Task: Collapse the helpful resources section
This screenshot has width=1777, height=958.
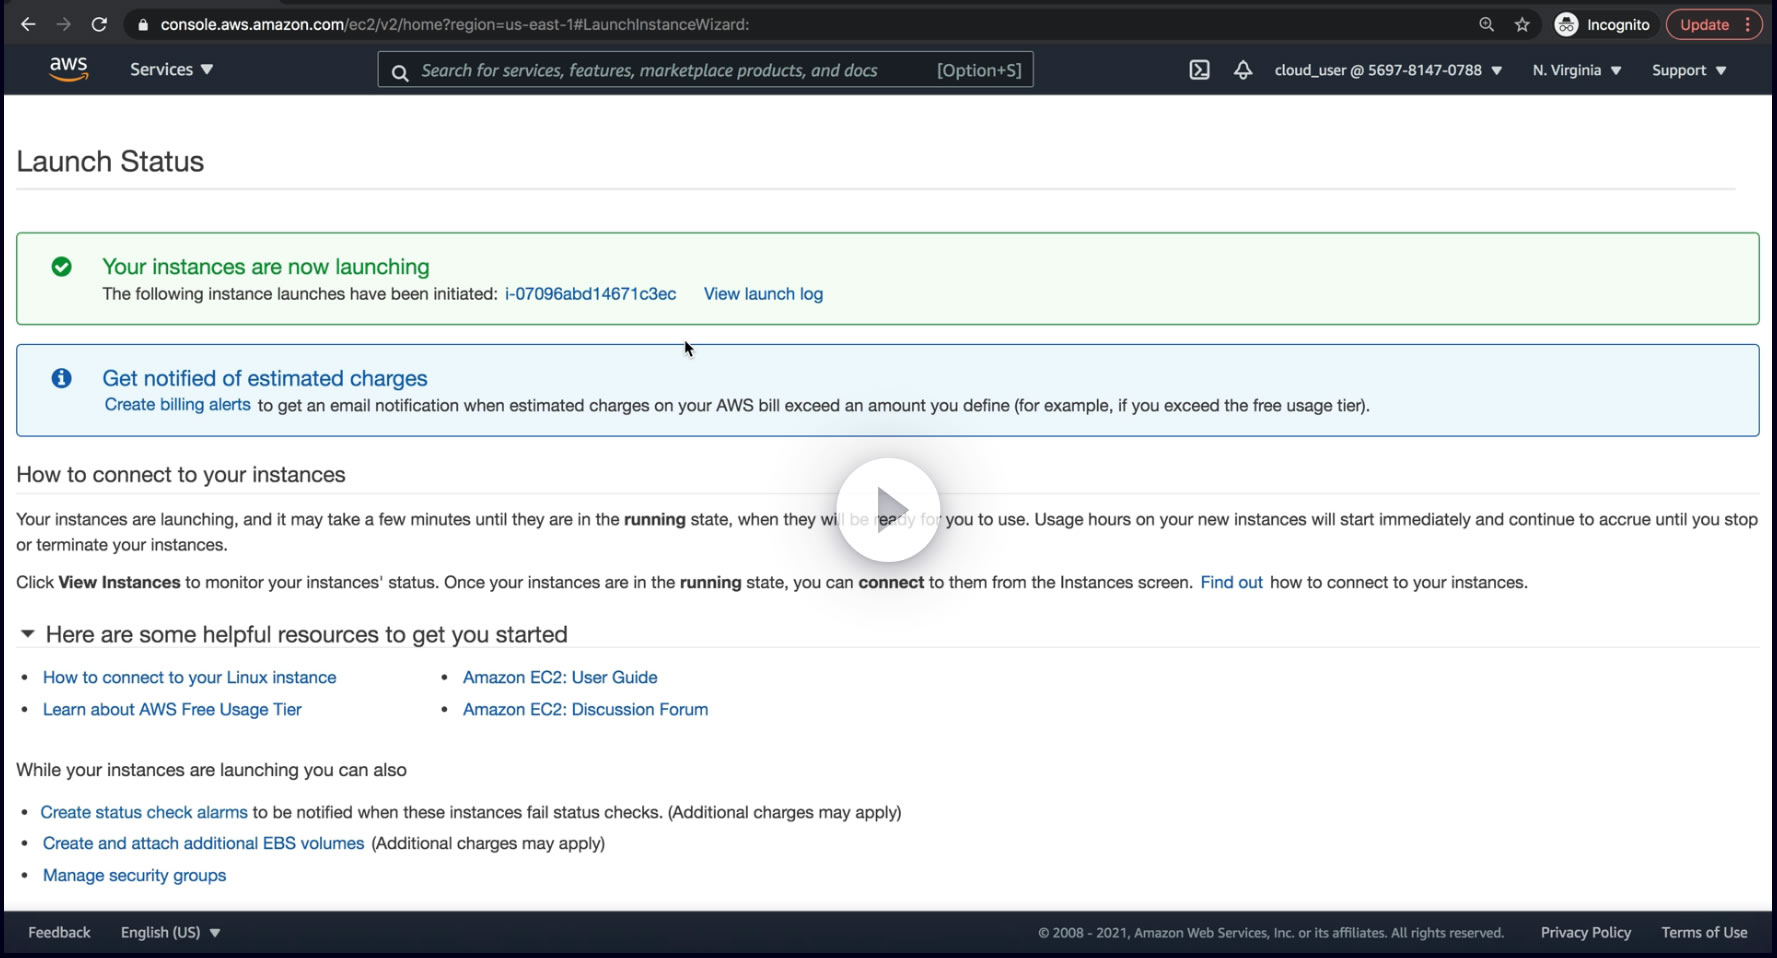Action: (x=28, y=634)
